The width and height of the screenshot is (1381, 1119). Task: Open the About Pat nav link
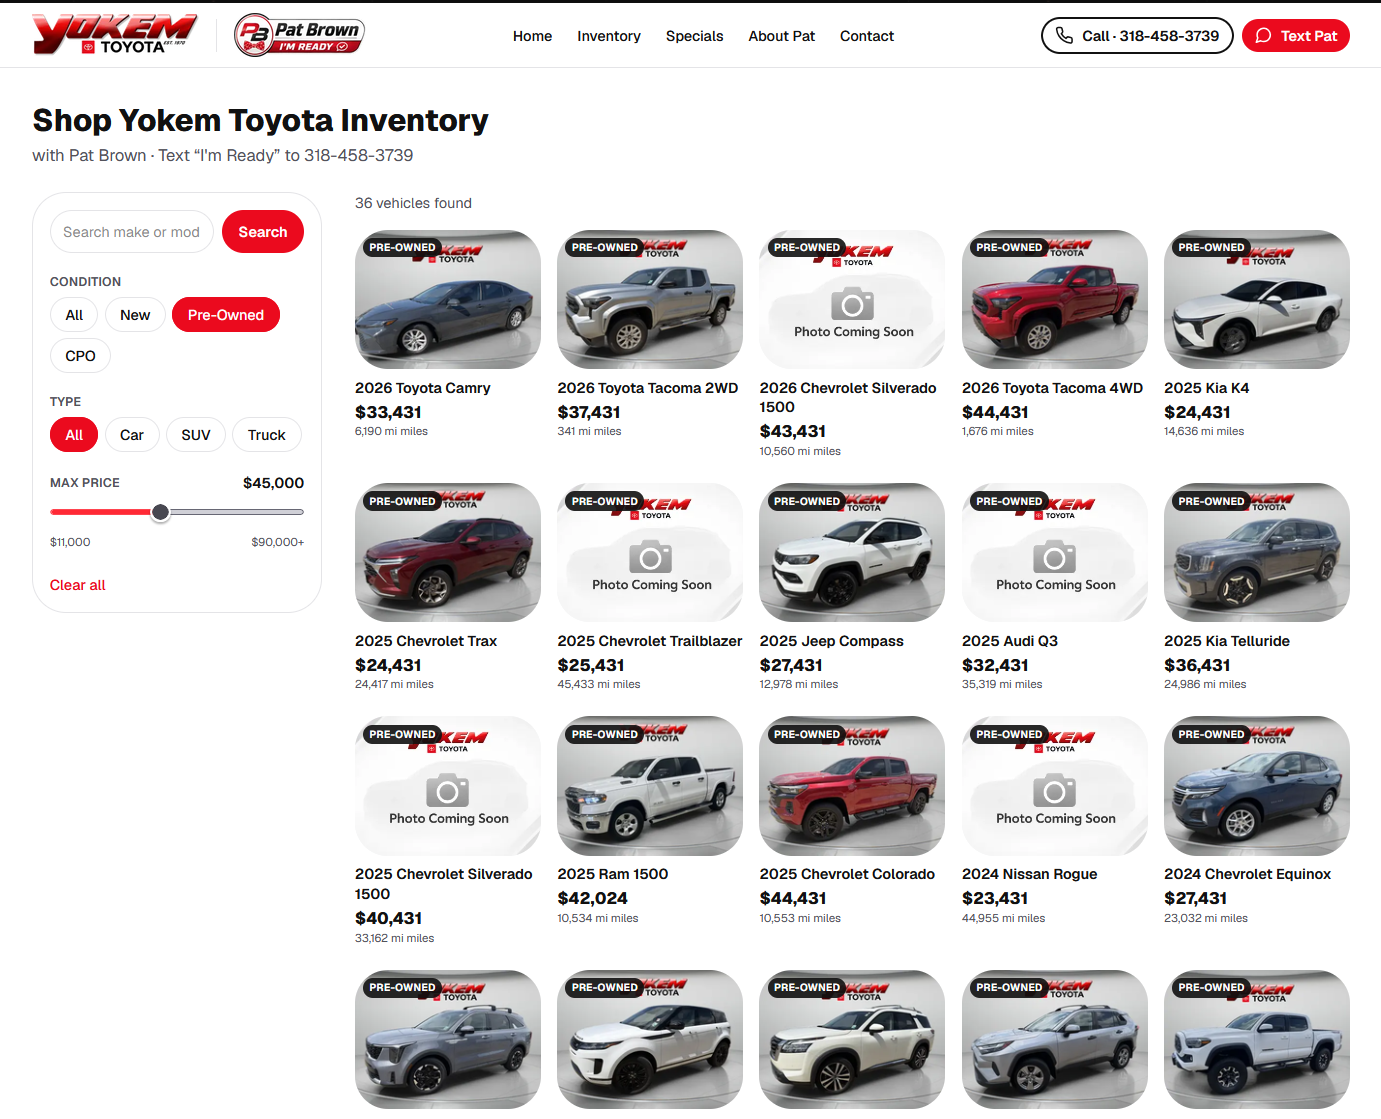[781, 36]
